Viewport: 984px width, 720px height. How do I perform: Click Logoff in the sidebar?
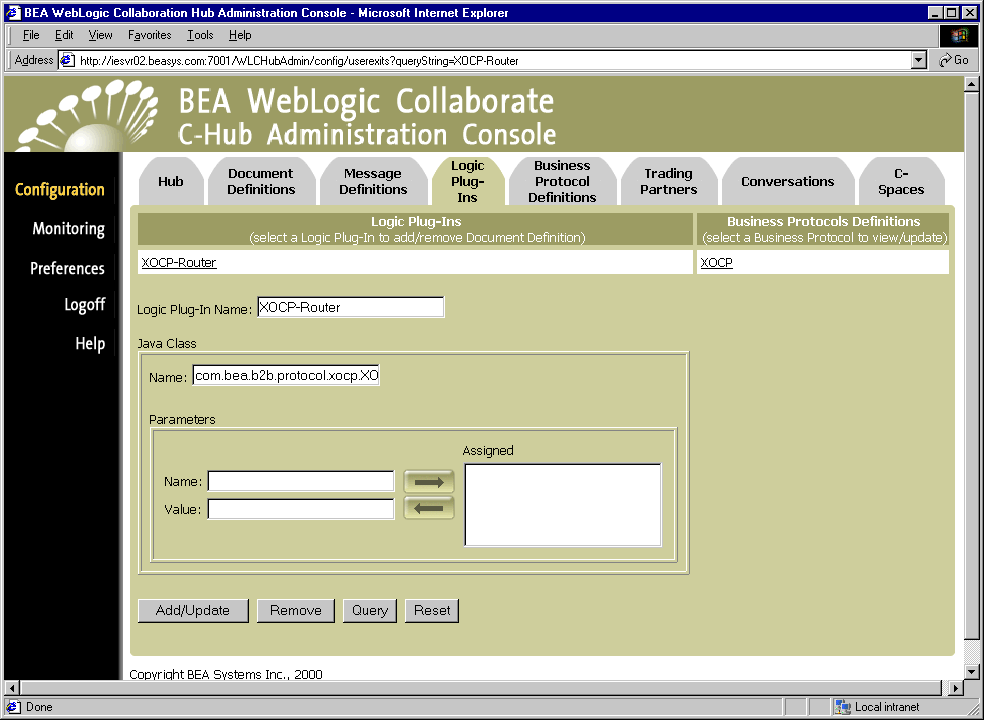(x=85, y=304)
